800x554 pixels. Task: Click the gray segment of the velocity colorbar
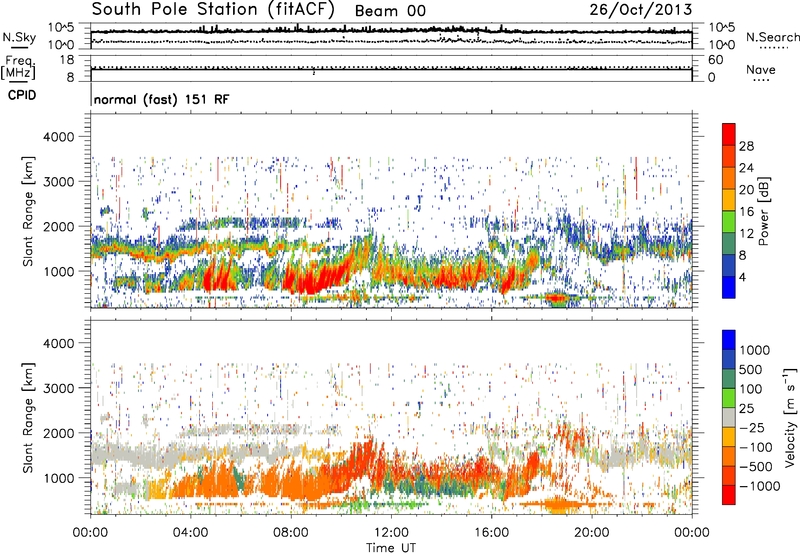[x=729, y=417]
